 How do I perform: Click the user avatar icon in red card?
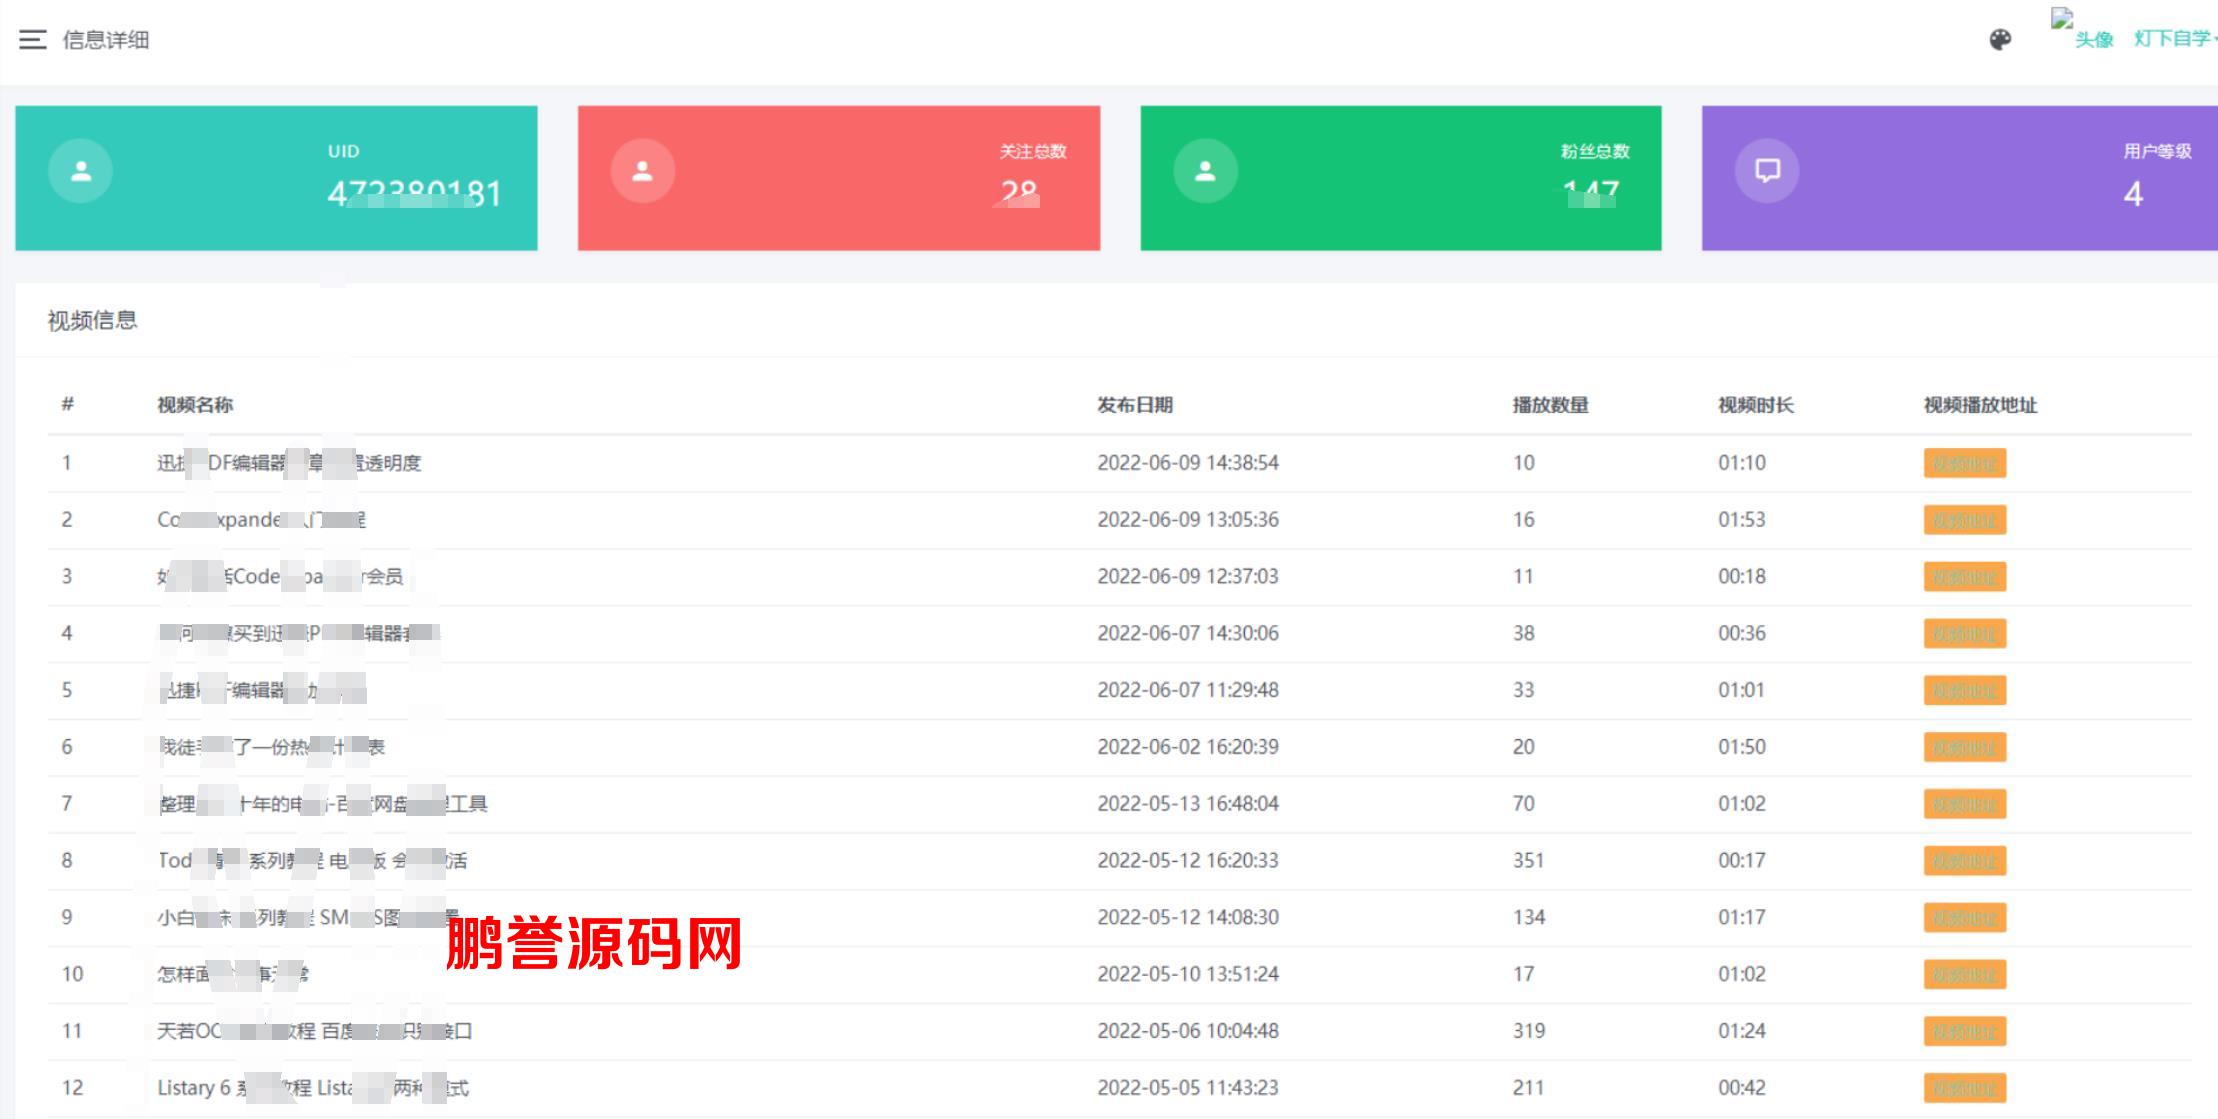641,171
